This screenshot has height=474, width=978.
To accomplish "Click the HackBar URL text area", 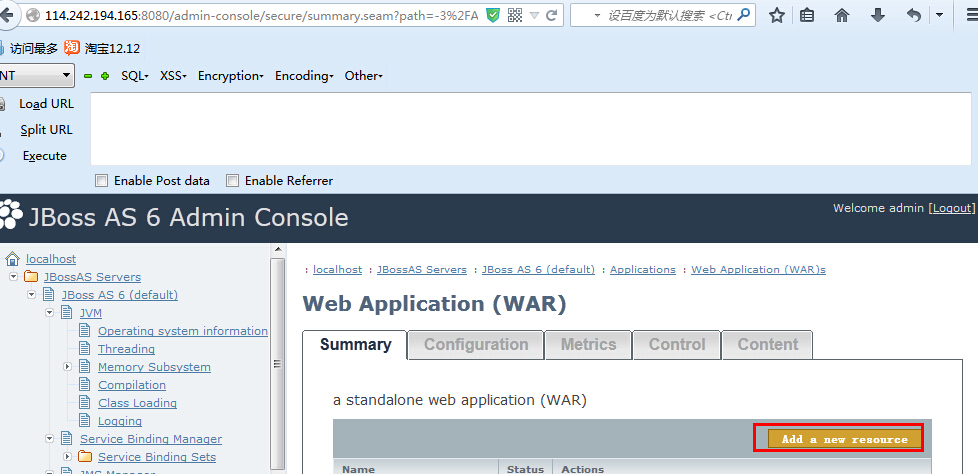I will click(x=531, y=129).
